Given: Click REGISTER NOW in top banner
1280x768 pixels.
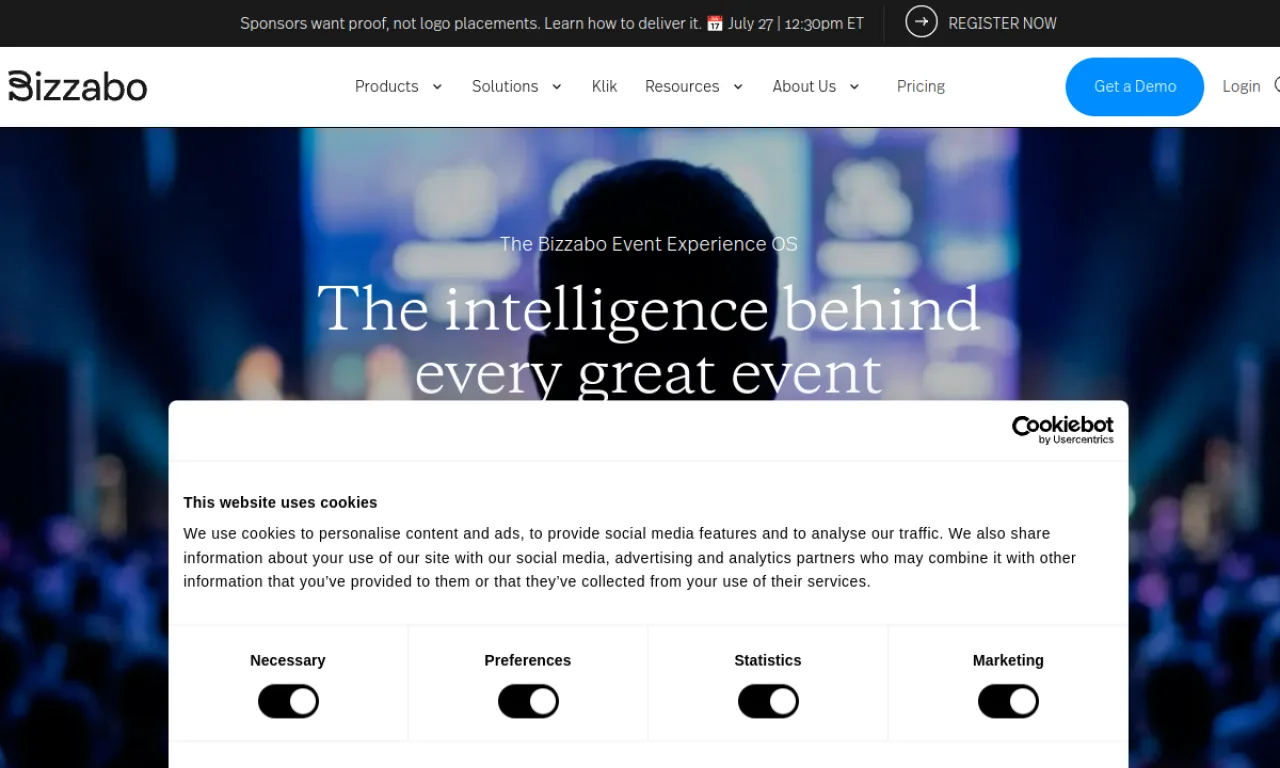Looking at the screenshot, I should pos(1002,23).
